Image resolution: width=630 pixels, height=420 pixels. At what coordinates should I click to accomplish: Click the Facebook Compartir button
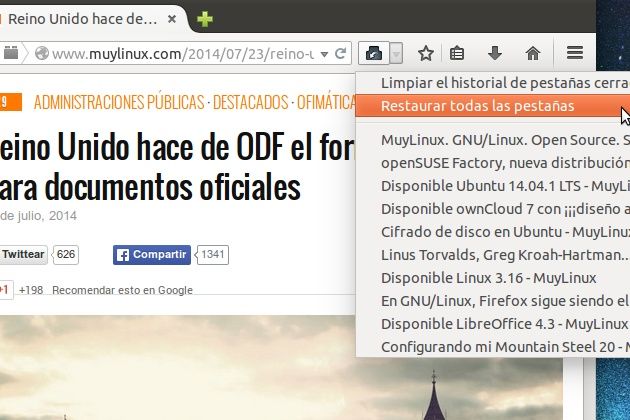tap(152, 255)
